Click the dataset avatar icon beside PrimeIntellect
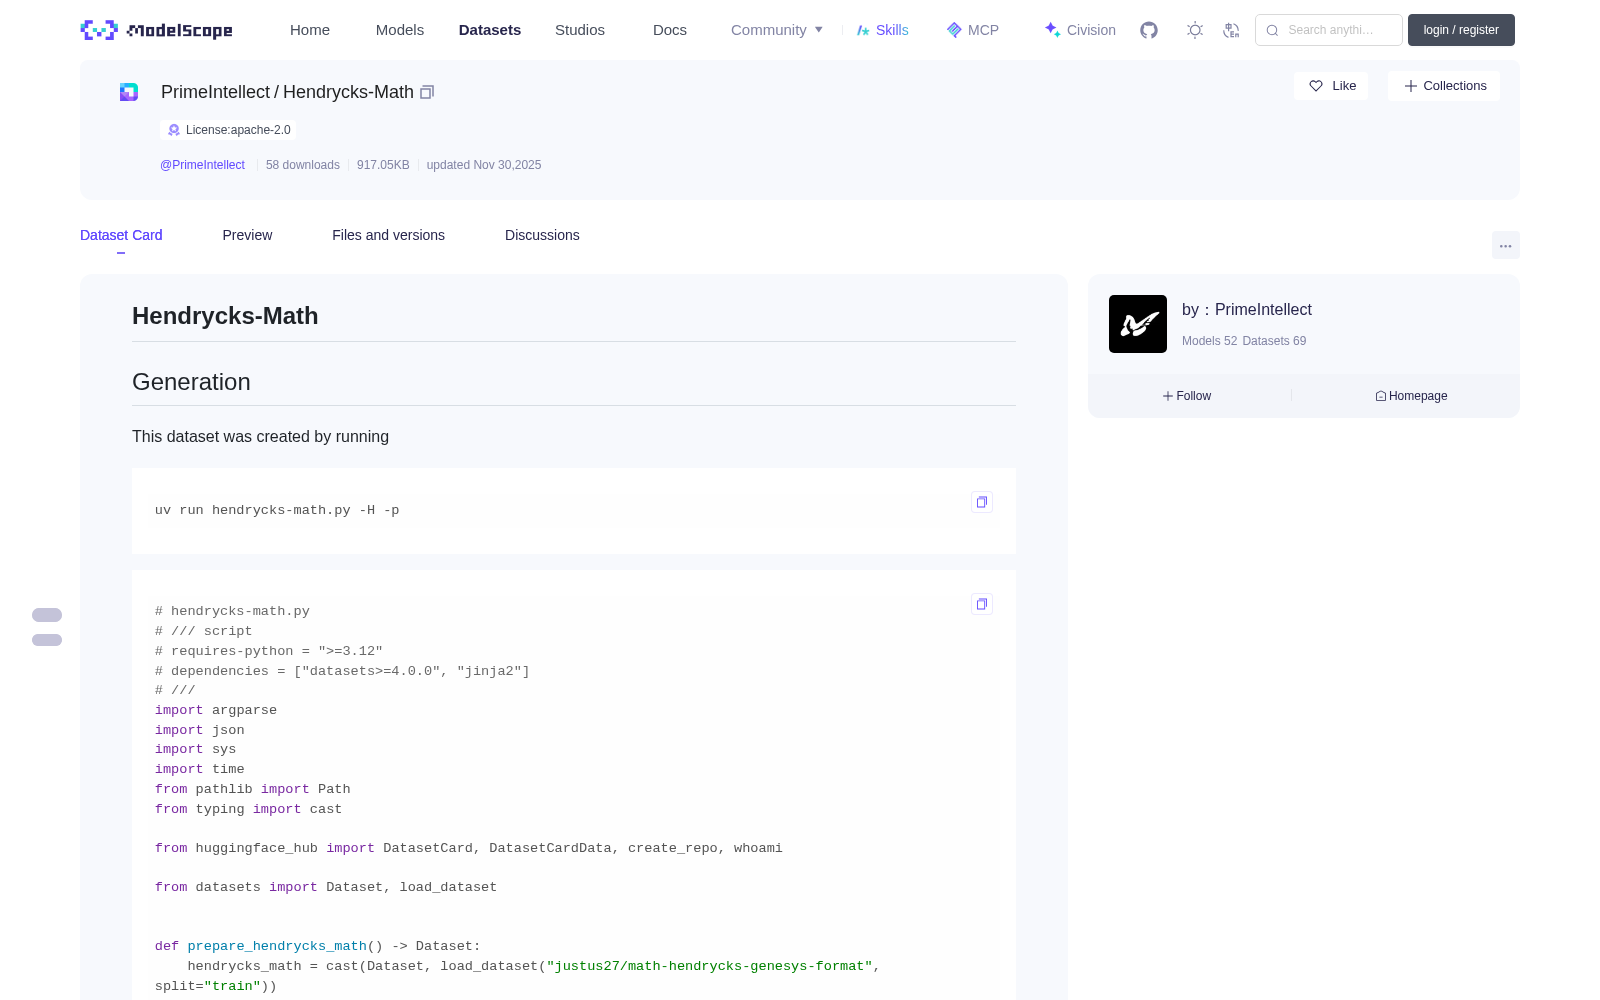 coord(129,92)
